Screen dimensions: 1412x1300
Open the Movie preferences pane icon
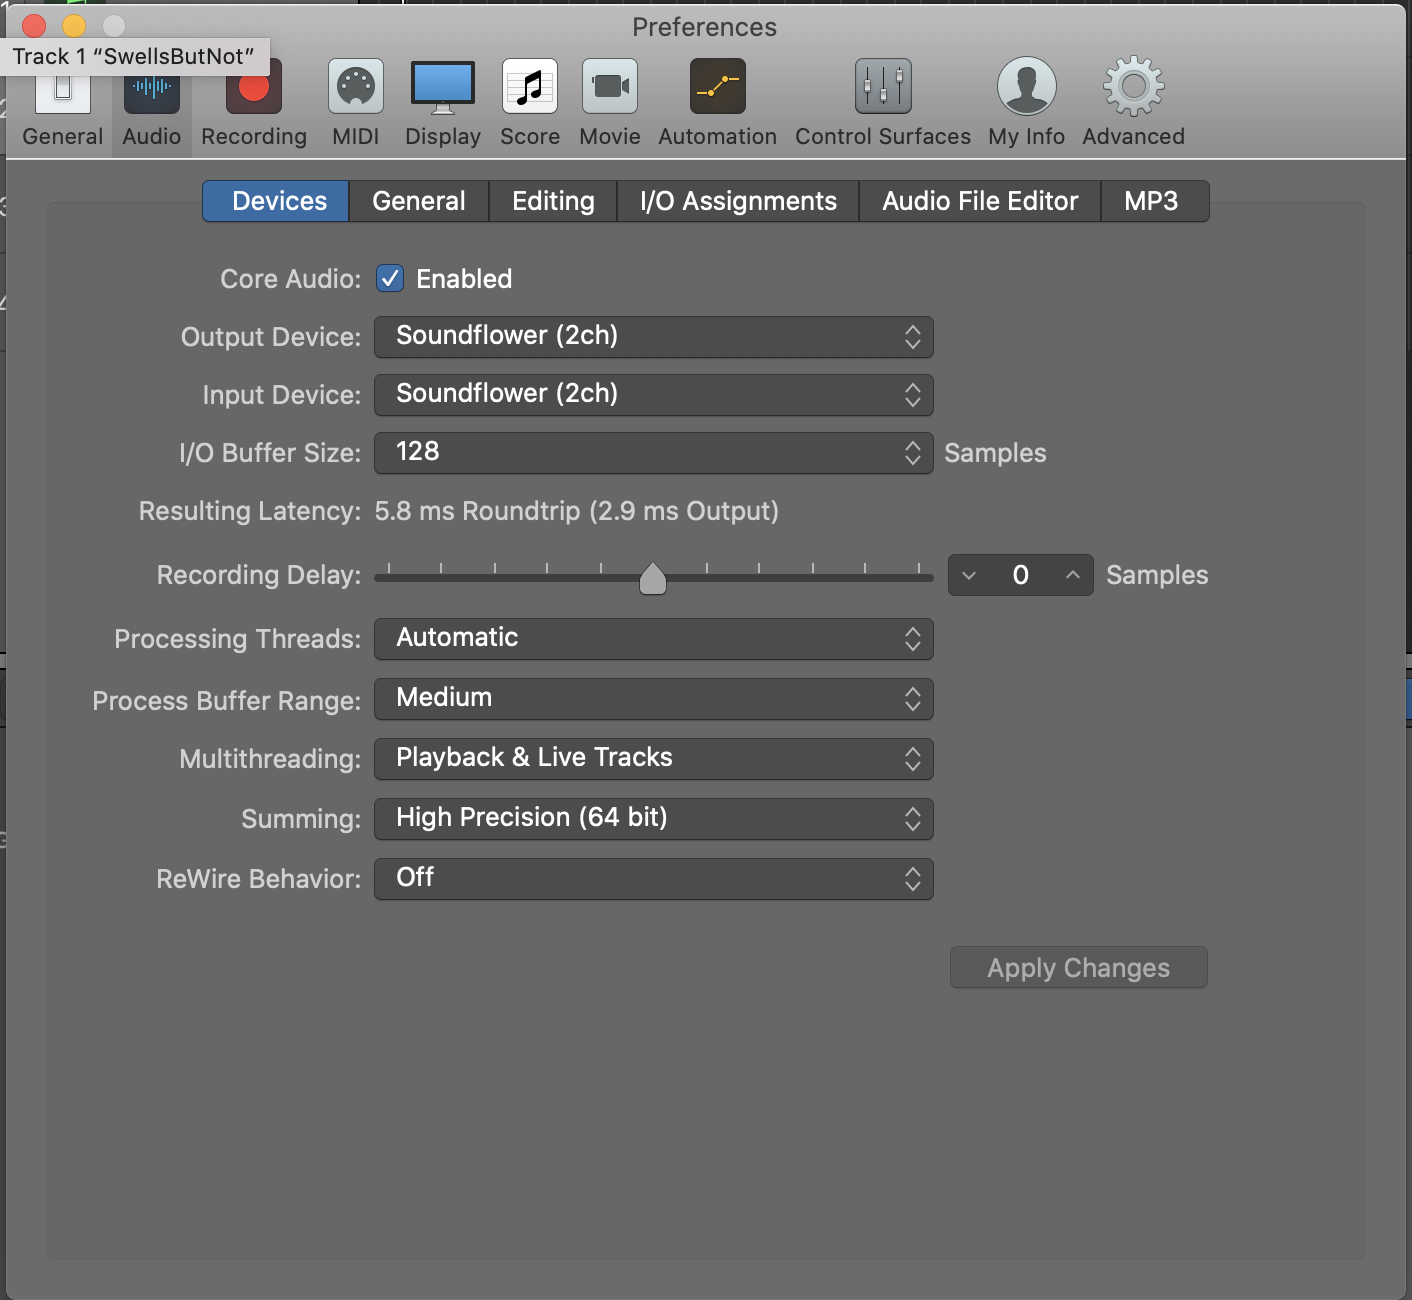610,87
